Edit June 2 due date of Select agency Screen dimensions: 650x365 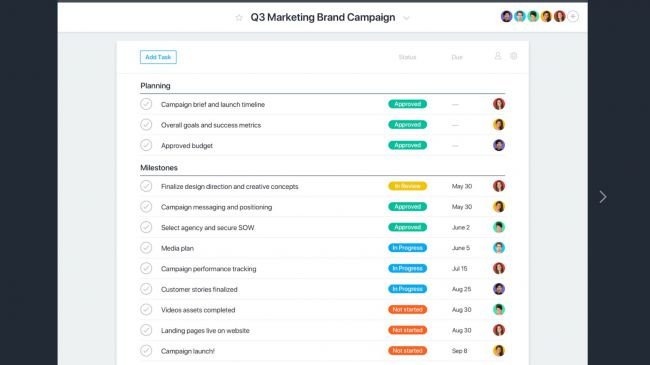pos(461,227)
